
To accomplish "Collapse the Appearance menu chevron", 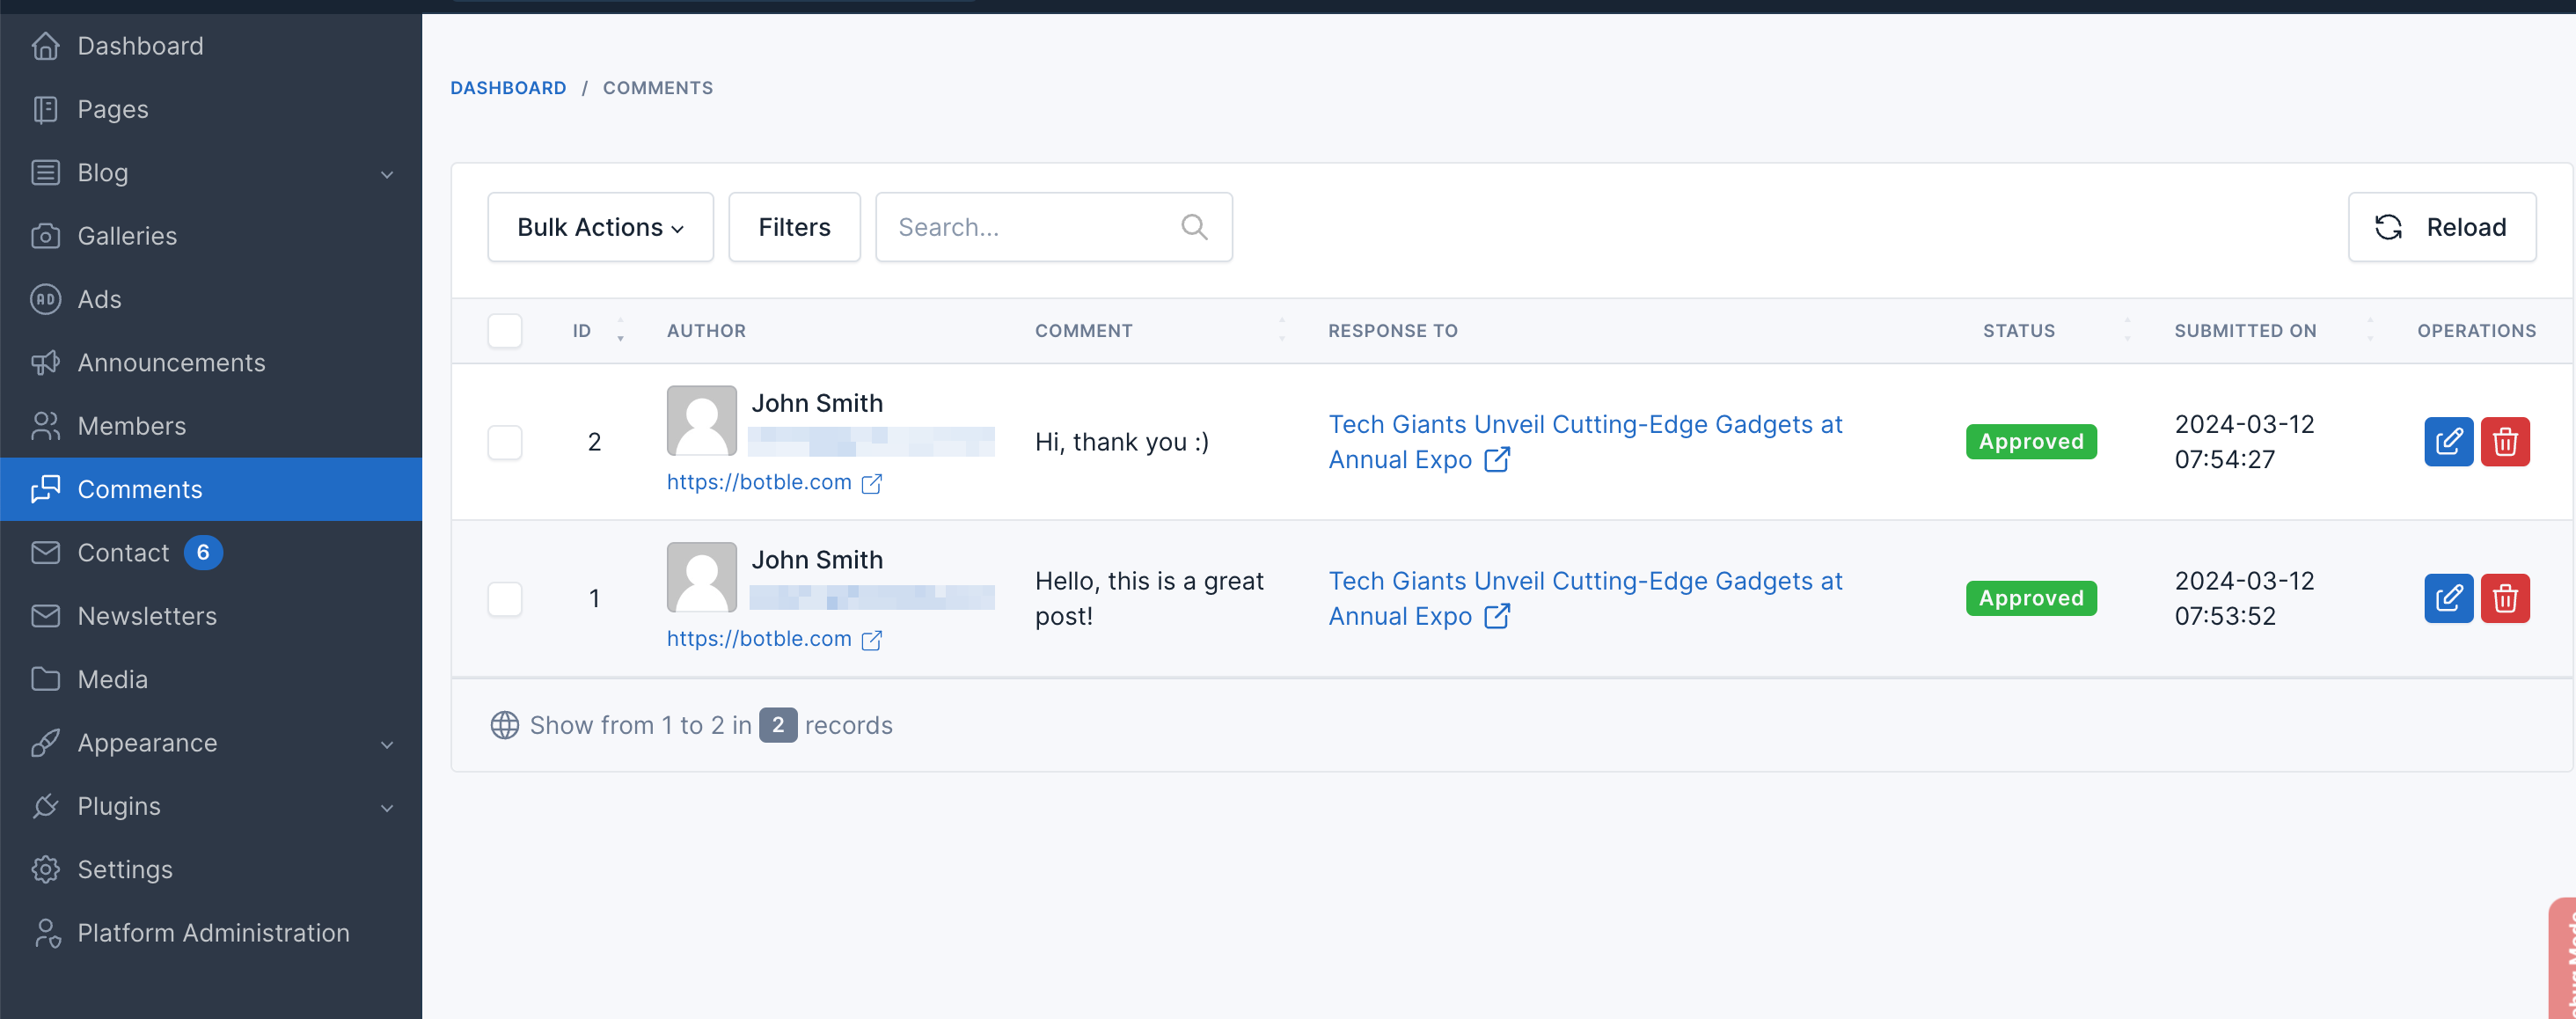I will (x=388, y=743).
